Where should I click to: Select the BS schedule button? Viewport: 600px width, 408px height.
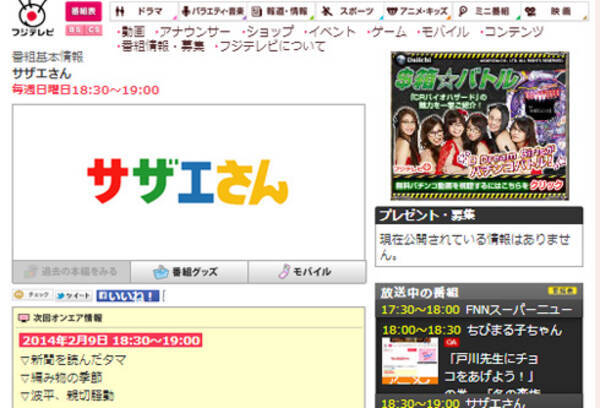(x=75, y=30)
